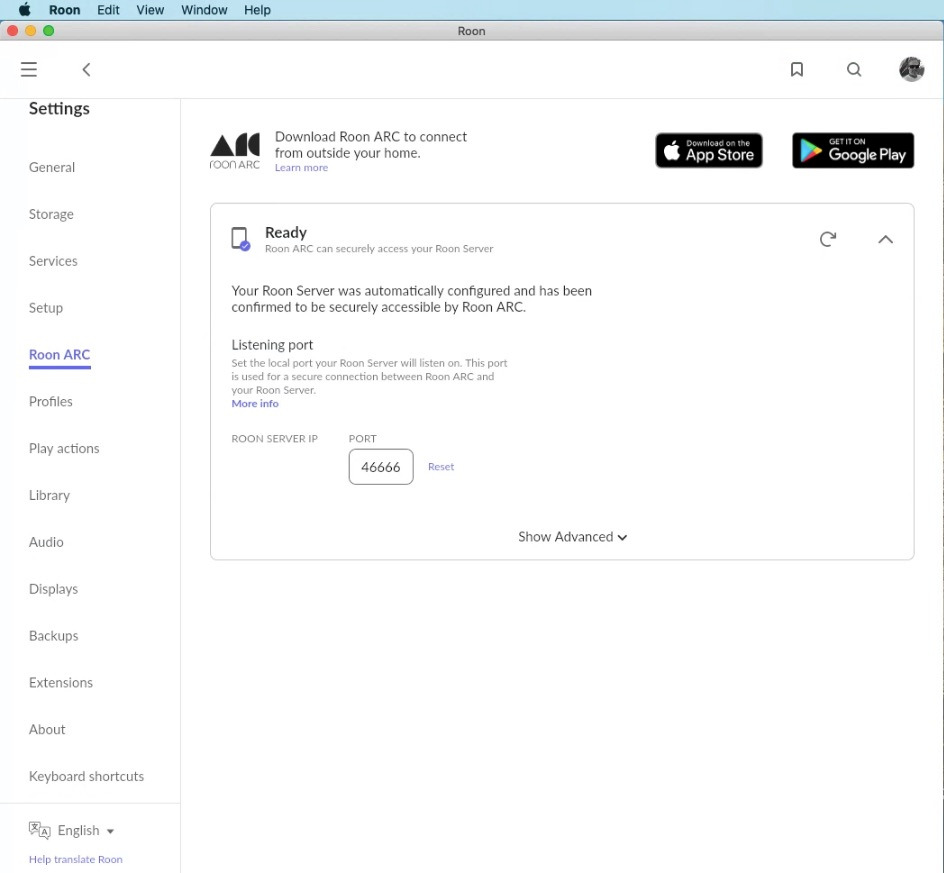Image resolution: width=944 pixels, height=873 pixels.
Task: Get it on Google Play
Action: pyautogui.click(x=853, y=151)
